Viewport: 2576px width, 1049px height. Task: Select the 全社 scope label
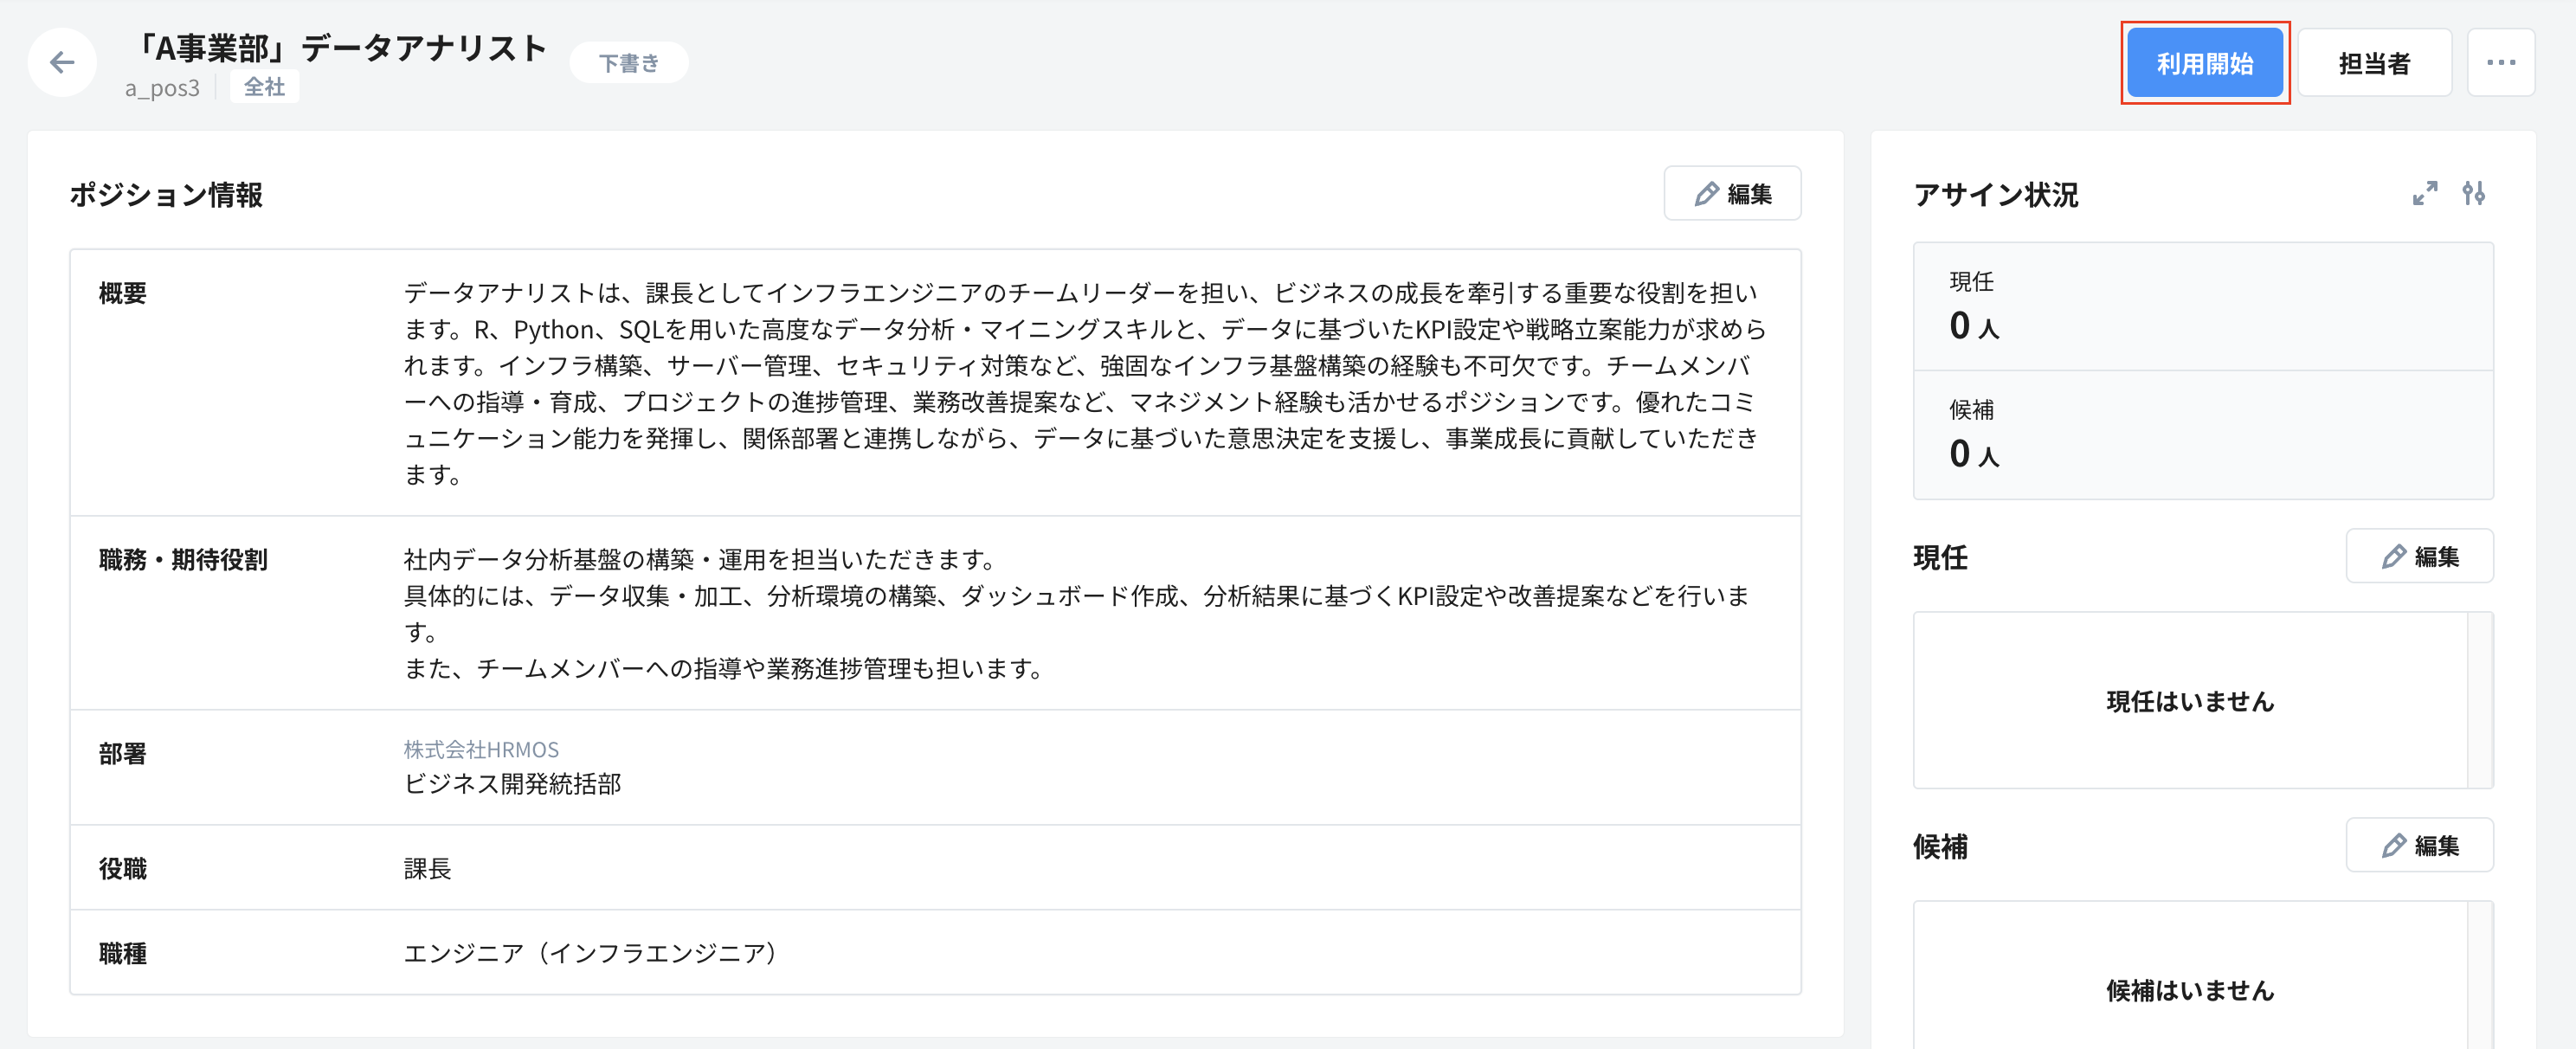coord(264,87)
